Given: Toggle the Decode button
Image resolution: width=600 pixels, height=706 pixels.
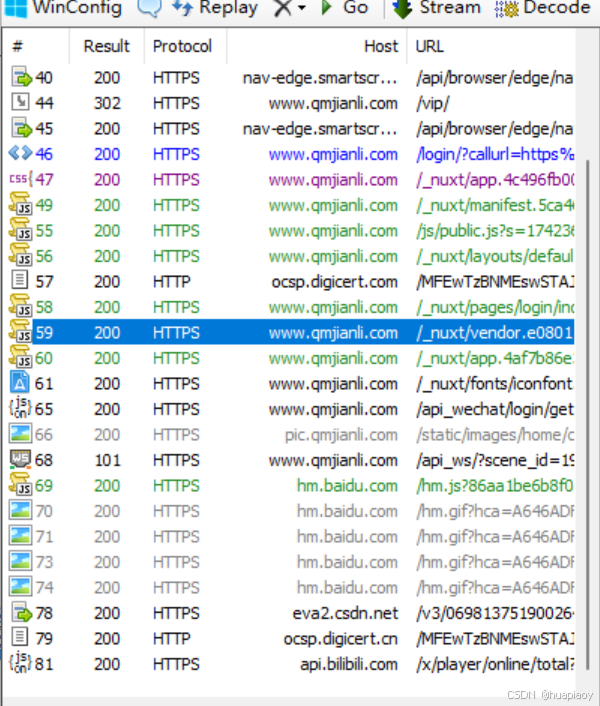Looking at the screenshot, I should (542, 8).
